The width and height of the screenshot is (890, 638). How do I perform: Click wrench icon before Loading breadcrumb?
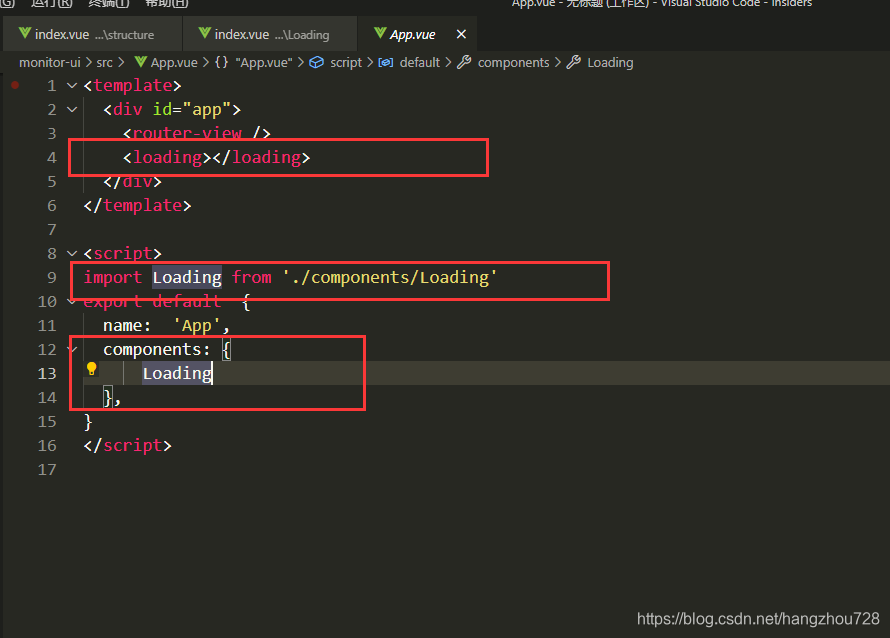click(574, 62)
